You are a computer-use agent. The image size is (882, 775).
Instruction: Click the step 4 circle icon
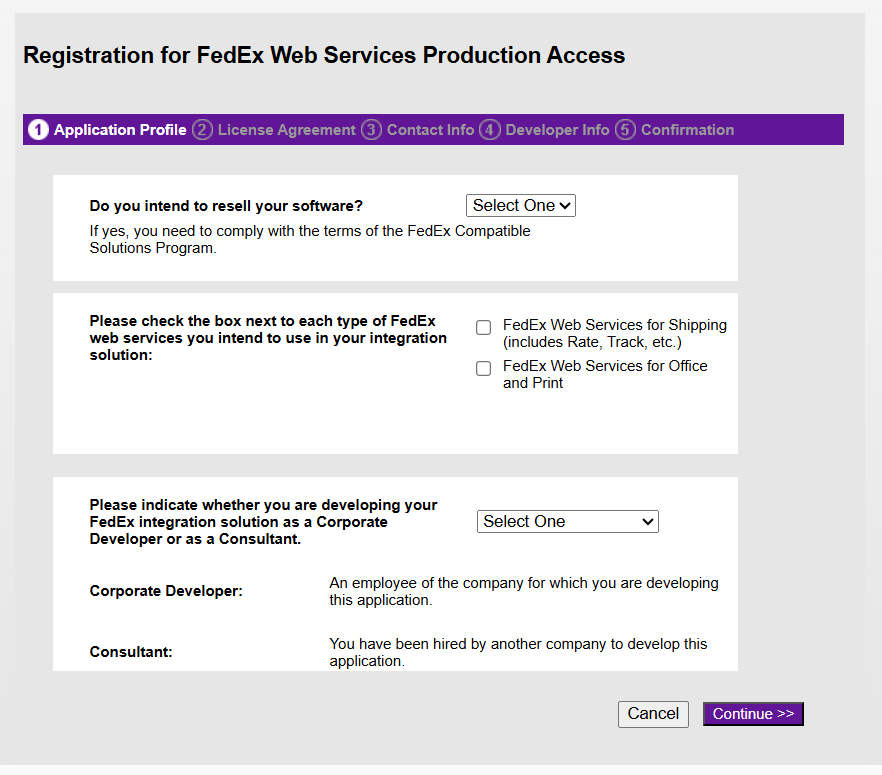[489, 130]
